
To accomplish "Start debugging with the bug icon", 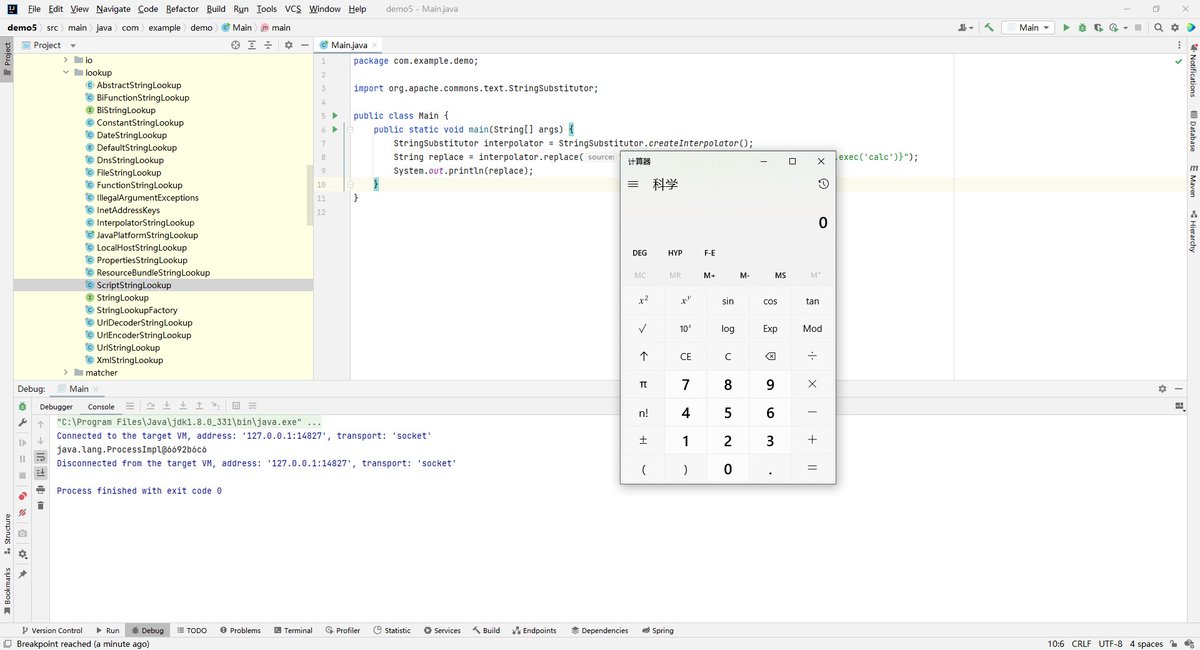I will pyautogui.click(x=1081, y=28).
